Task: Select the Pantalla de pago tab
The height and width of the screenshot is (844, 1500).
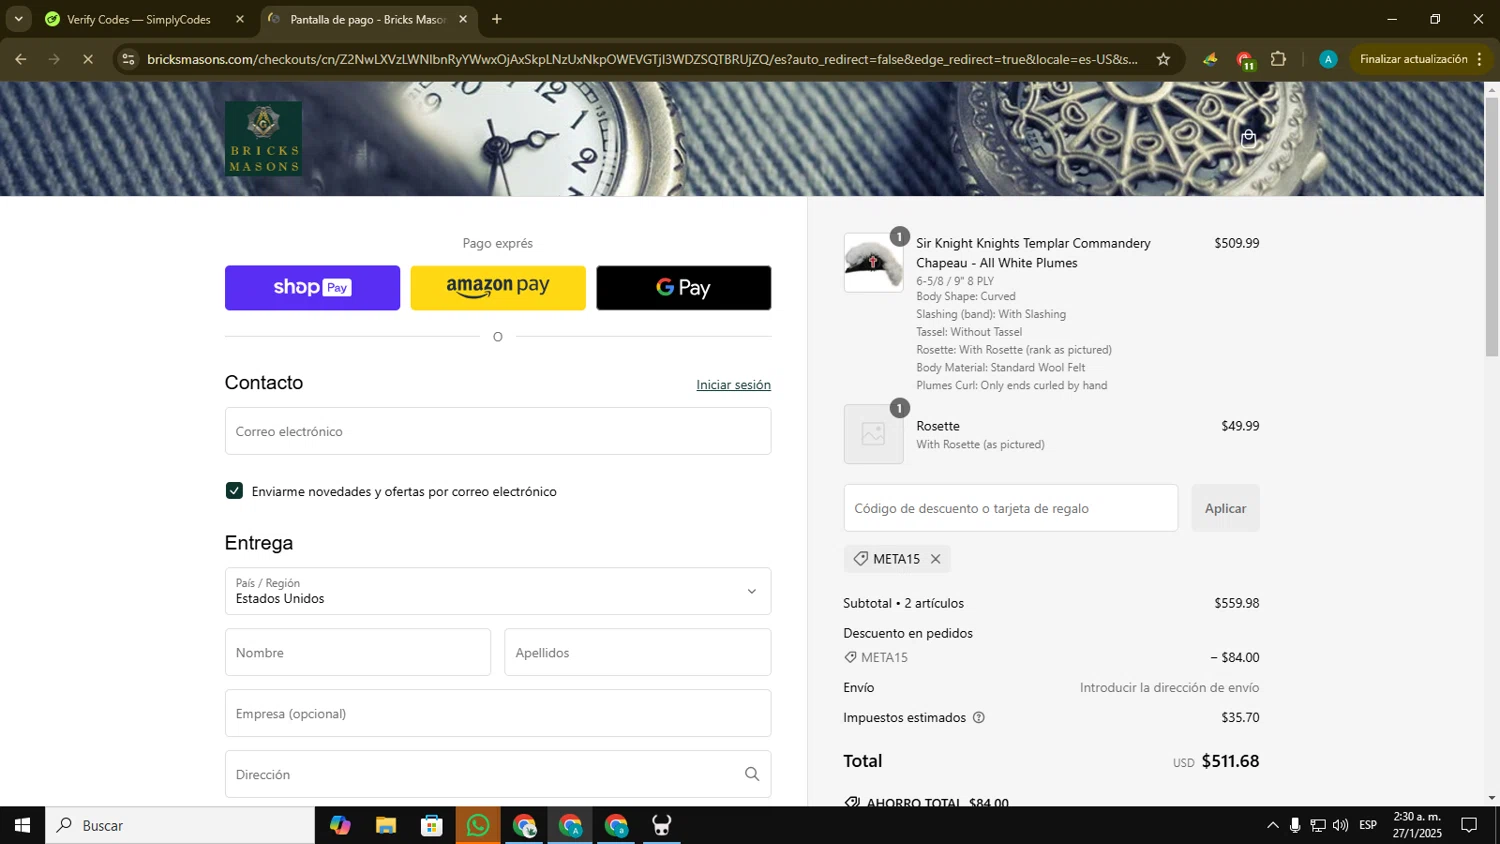Action: click(x=368, y=19)
